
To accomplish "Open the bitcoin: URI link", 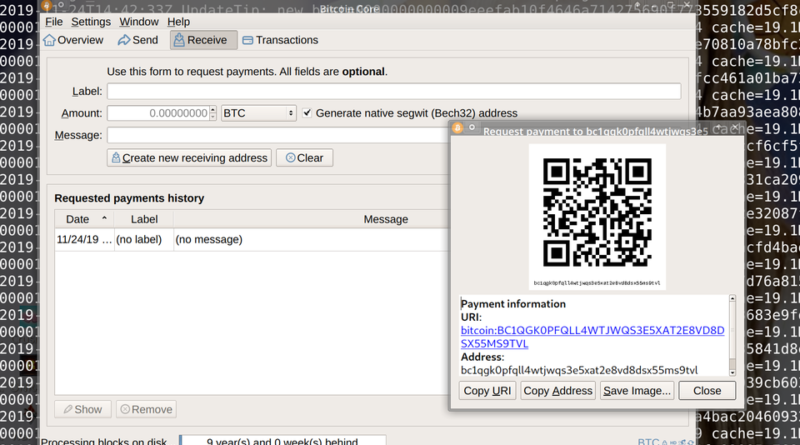I will (x=592, y=337).
